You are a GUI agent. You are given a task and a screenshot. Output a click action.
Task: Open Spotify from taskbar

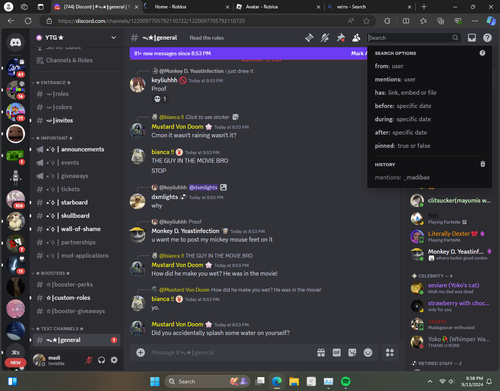click(x=346, y=381)
